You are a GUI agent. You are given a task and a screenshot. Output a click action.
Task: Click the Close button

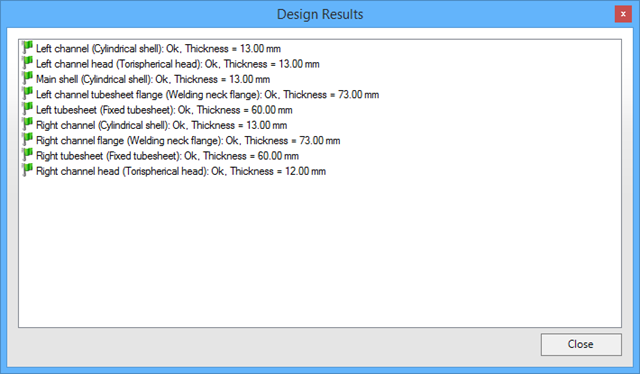tap(581, 344)
